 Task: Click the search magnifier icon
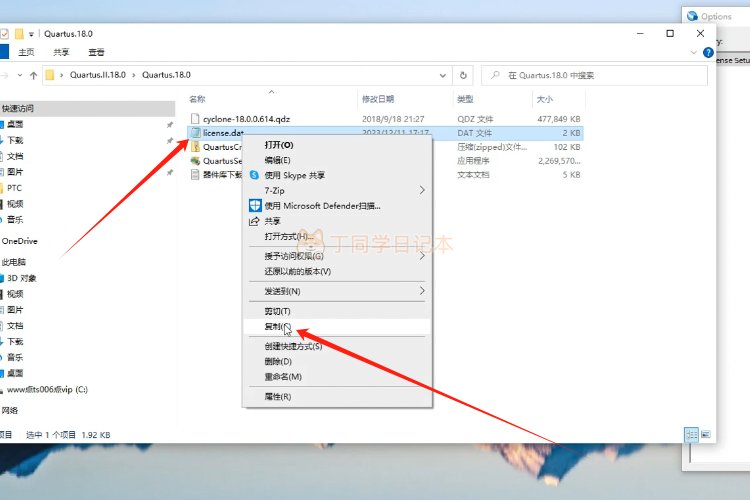coord(495,75)
